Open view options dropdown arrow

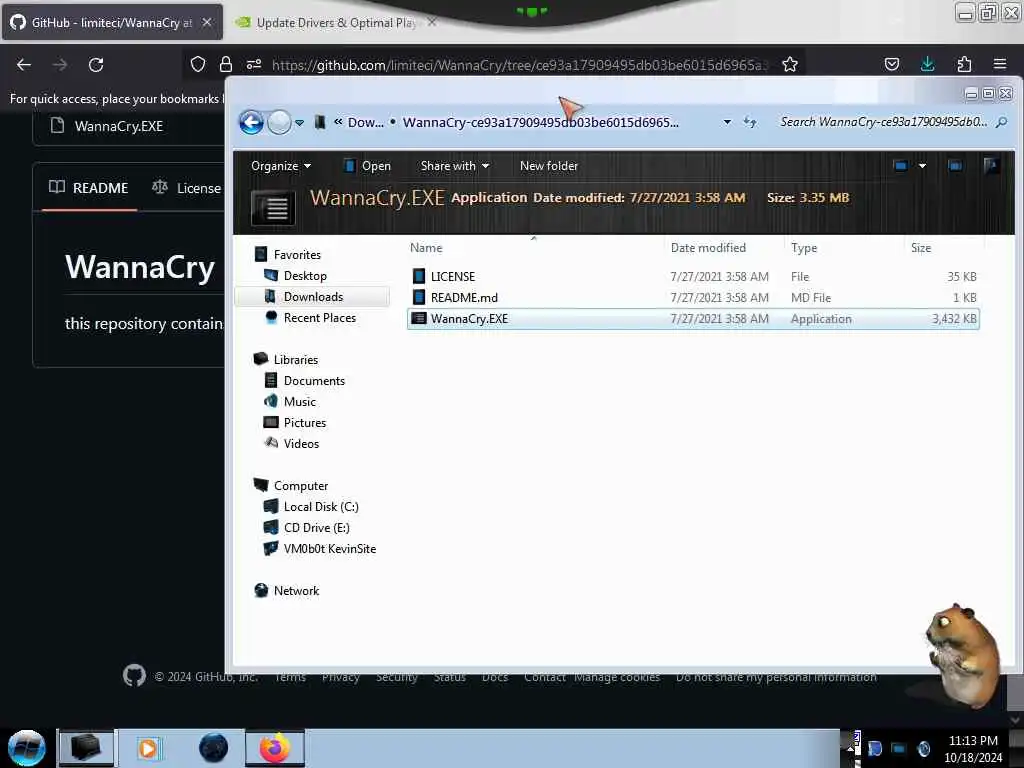point(922,166)
